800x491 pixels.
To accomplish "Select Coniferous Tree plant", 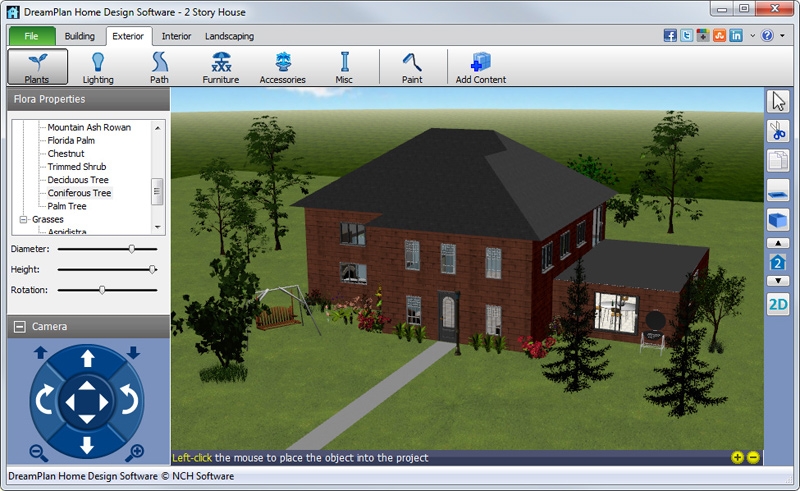I will pos(79,193).
